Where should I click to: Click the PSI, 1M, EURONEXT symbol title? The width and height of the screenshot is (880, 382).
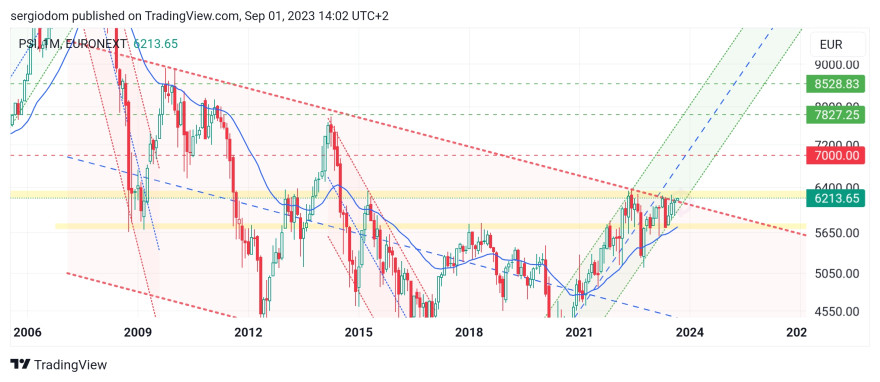coord(72,44)
